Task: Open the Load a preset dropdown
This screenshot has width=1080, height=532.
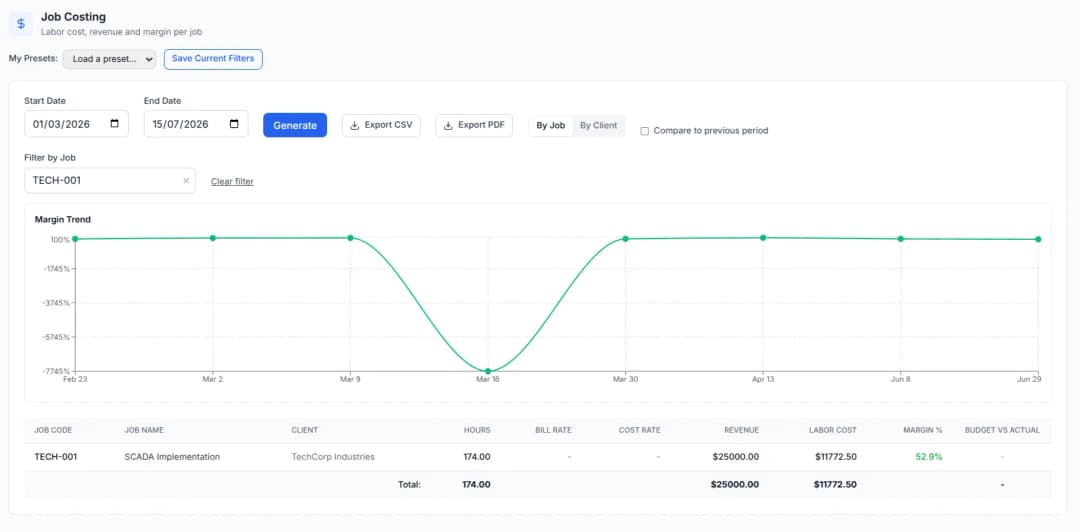Action: (110, 59)
